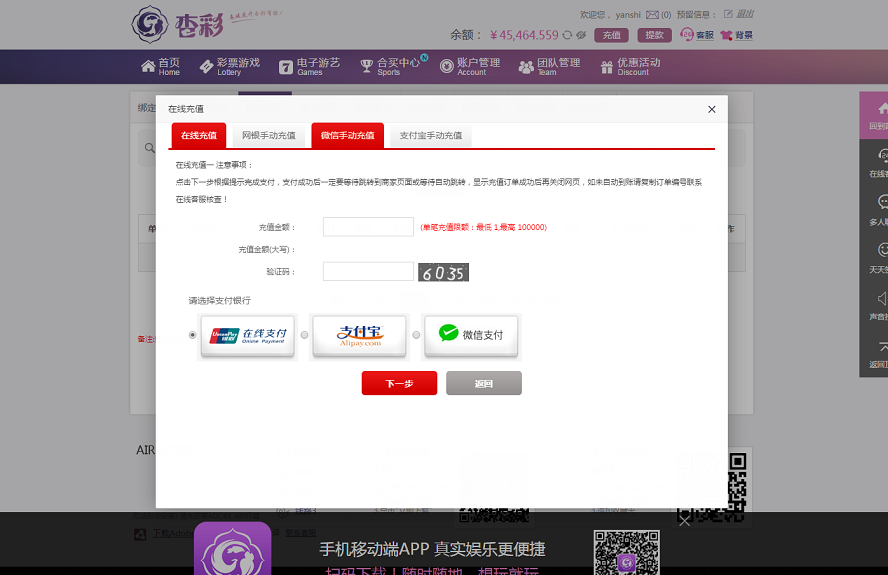
Task: Switch to 支付宝手动充值 tab
Action: click(x=430, y=135)
